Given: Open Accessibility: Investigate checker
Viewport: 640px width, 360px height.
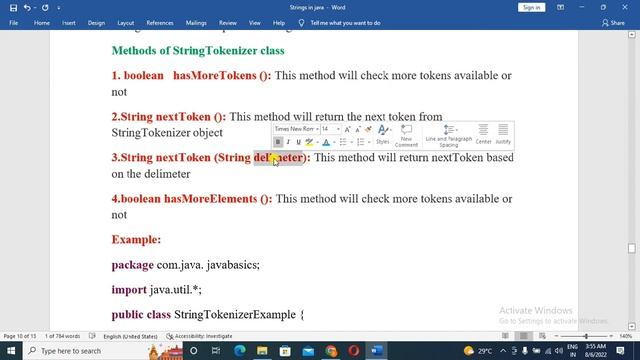Looking at the screenshot, I should pyautogui.click(x=199, y=336).
